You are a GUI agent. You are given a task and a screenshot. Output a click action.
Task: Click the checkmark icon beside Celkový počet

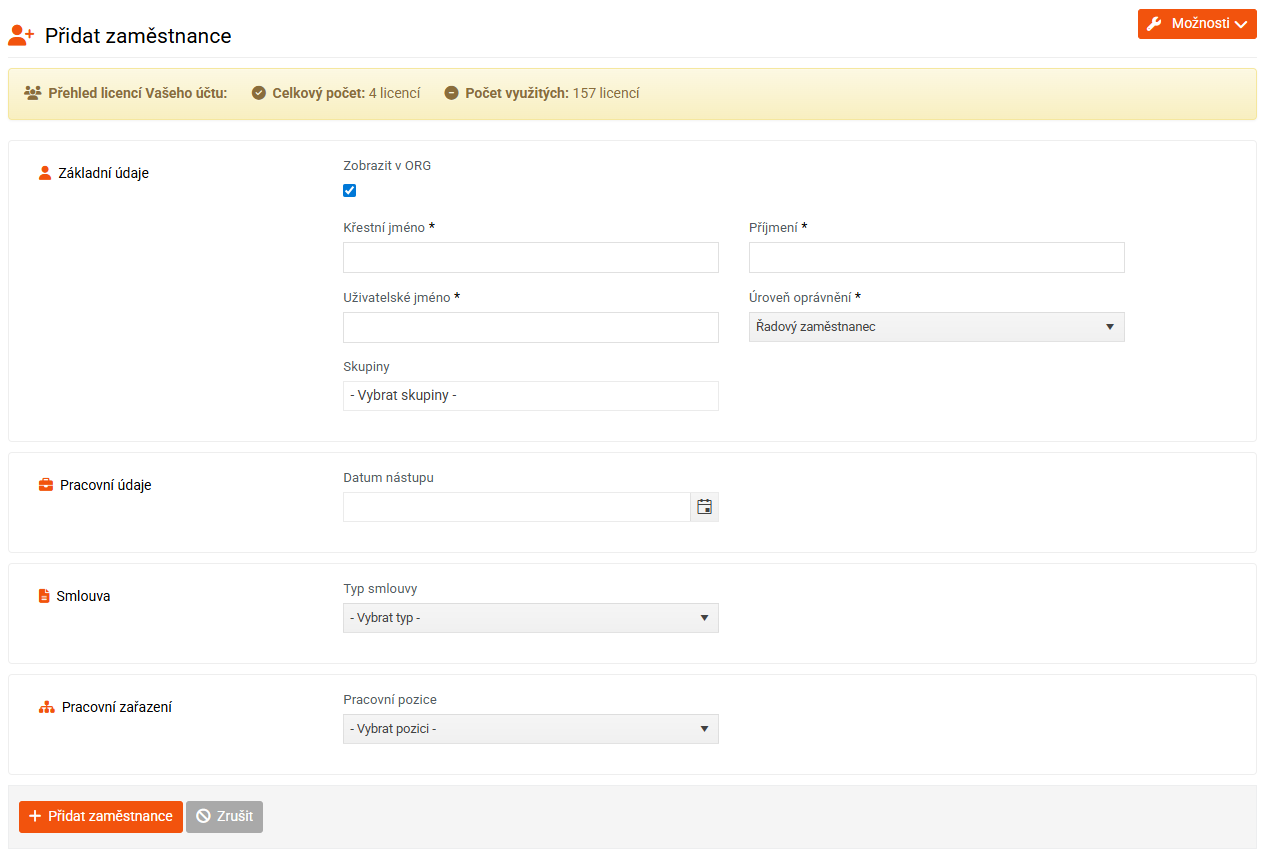(258, 93)
